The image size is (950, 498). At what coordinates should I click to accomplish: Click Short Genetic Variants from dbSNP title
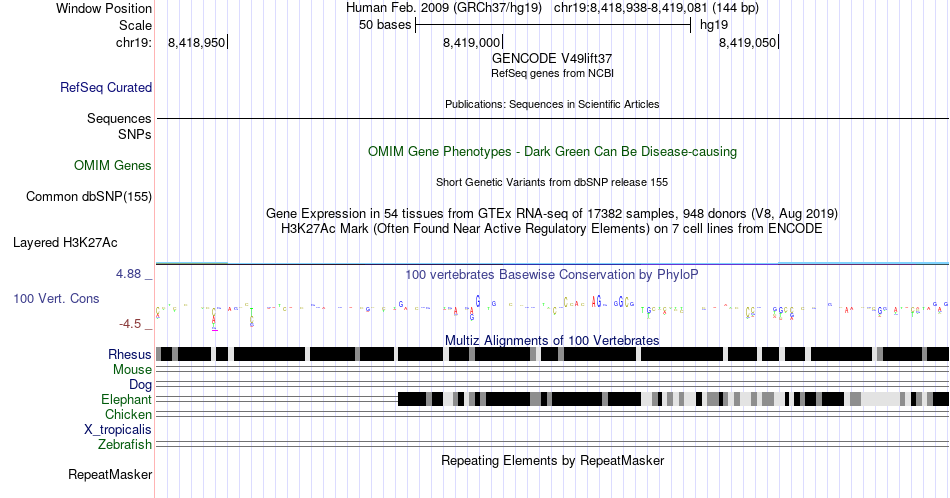552,182
